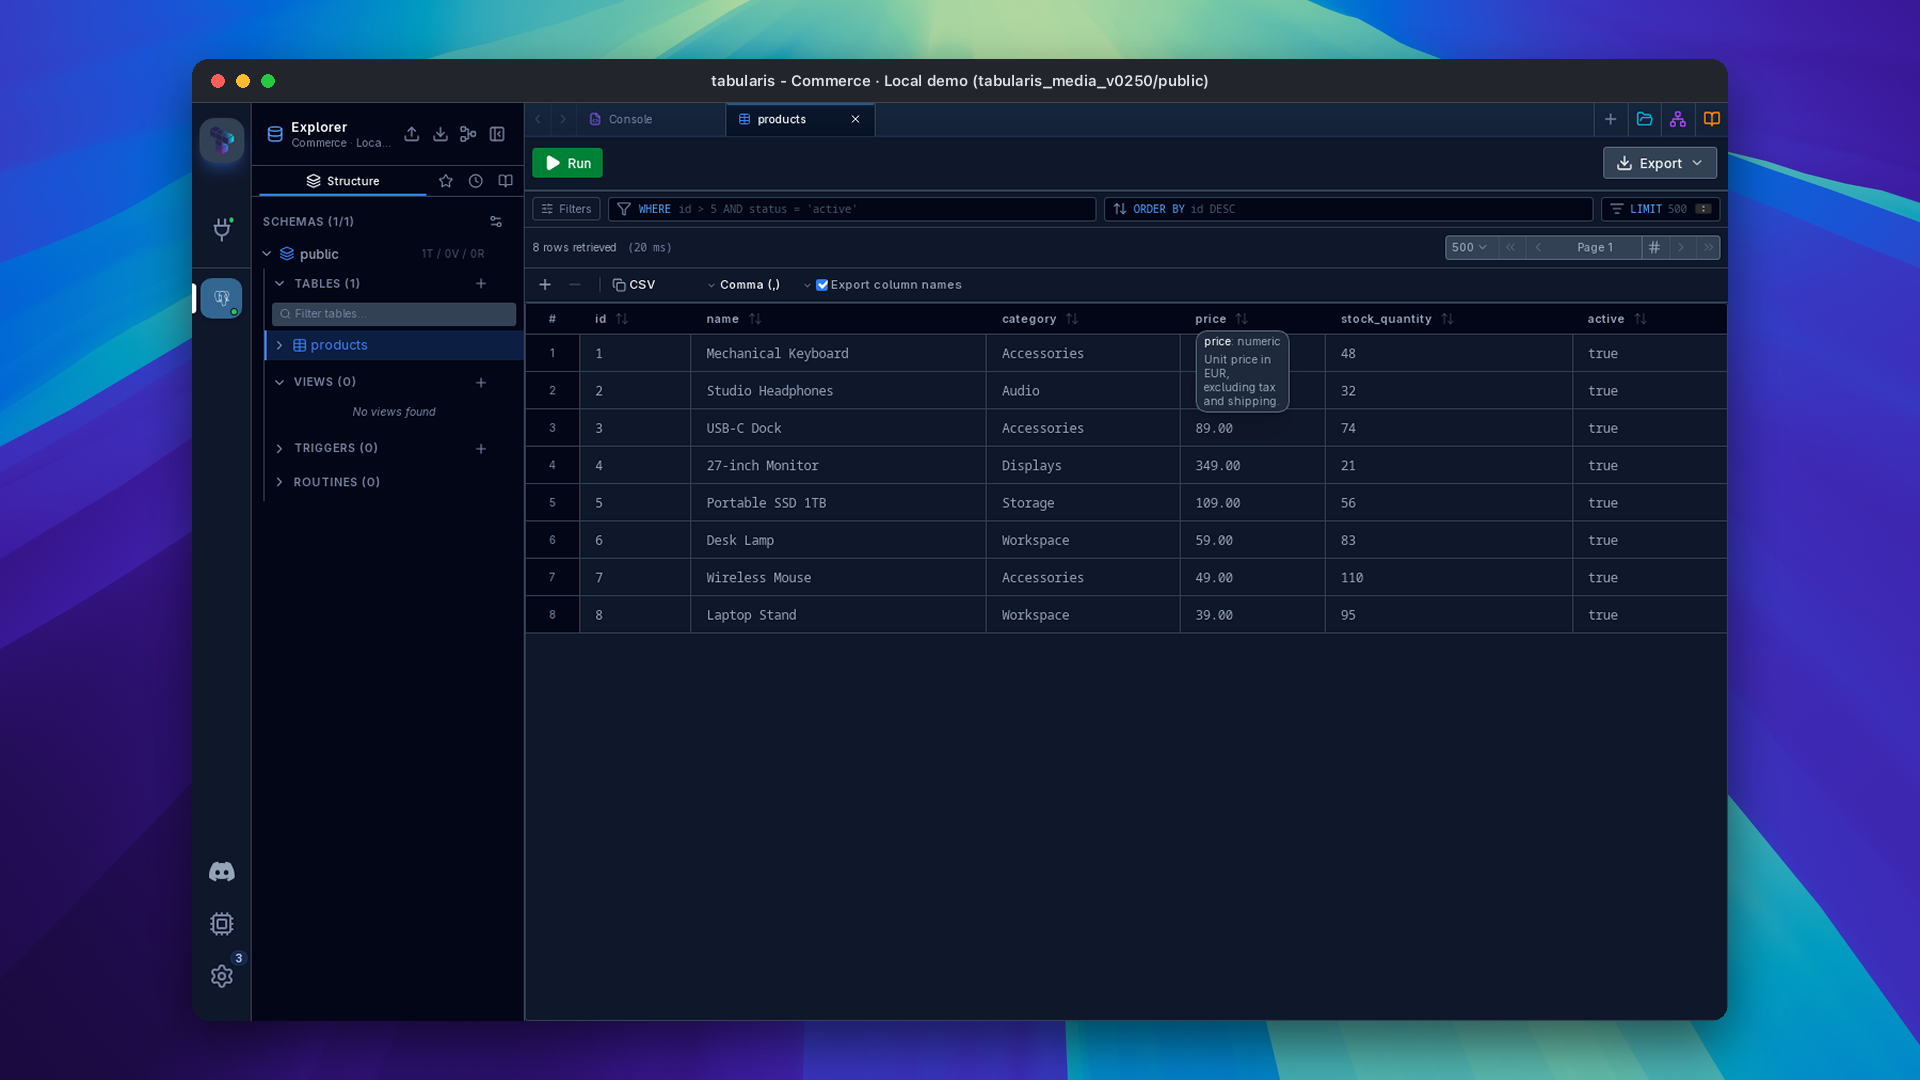
Task: Expand the products table chevron
Action: 280,345
